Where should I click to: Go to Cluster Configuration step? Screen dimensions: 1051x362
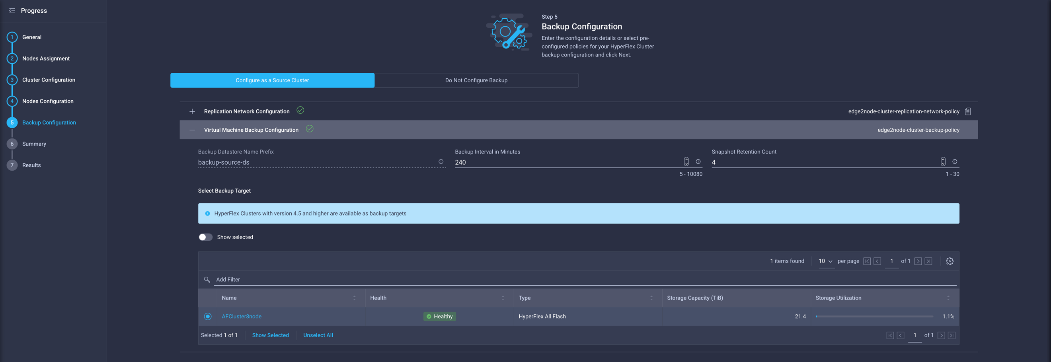(x=48, y=80)
